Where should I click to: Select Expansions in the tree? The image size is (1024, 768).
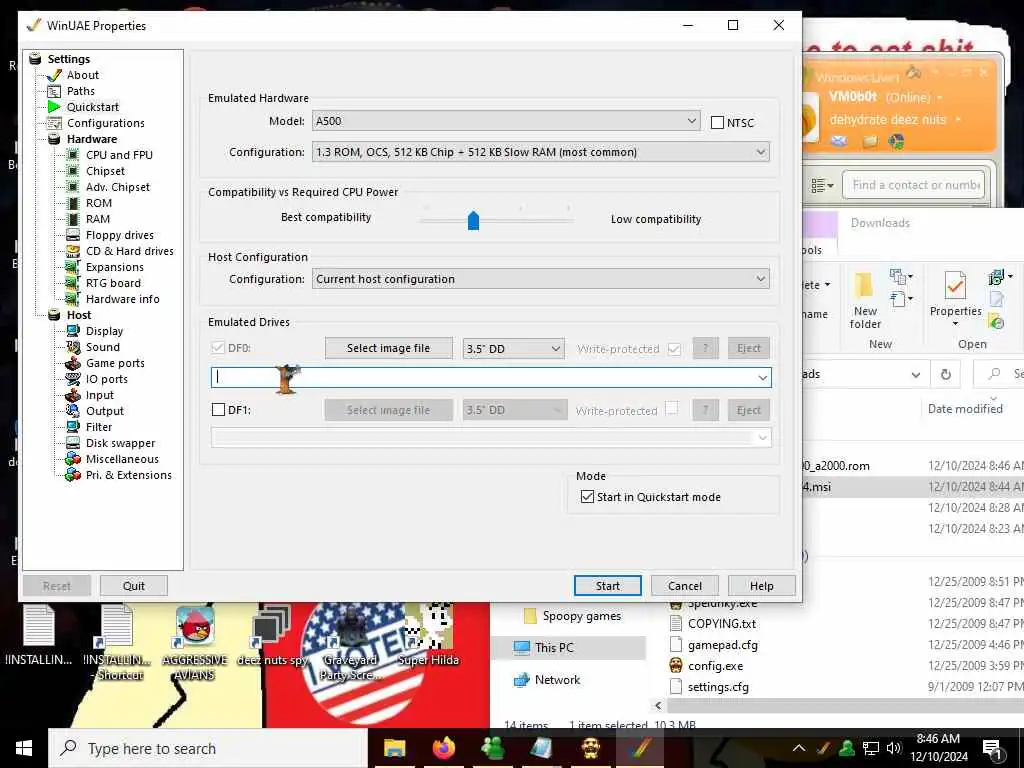pos(115,267)
